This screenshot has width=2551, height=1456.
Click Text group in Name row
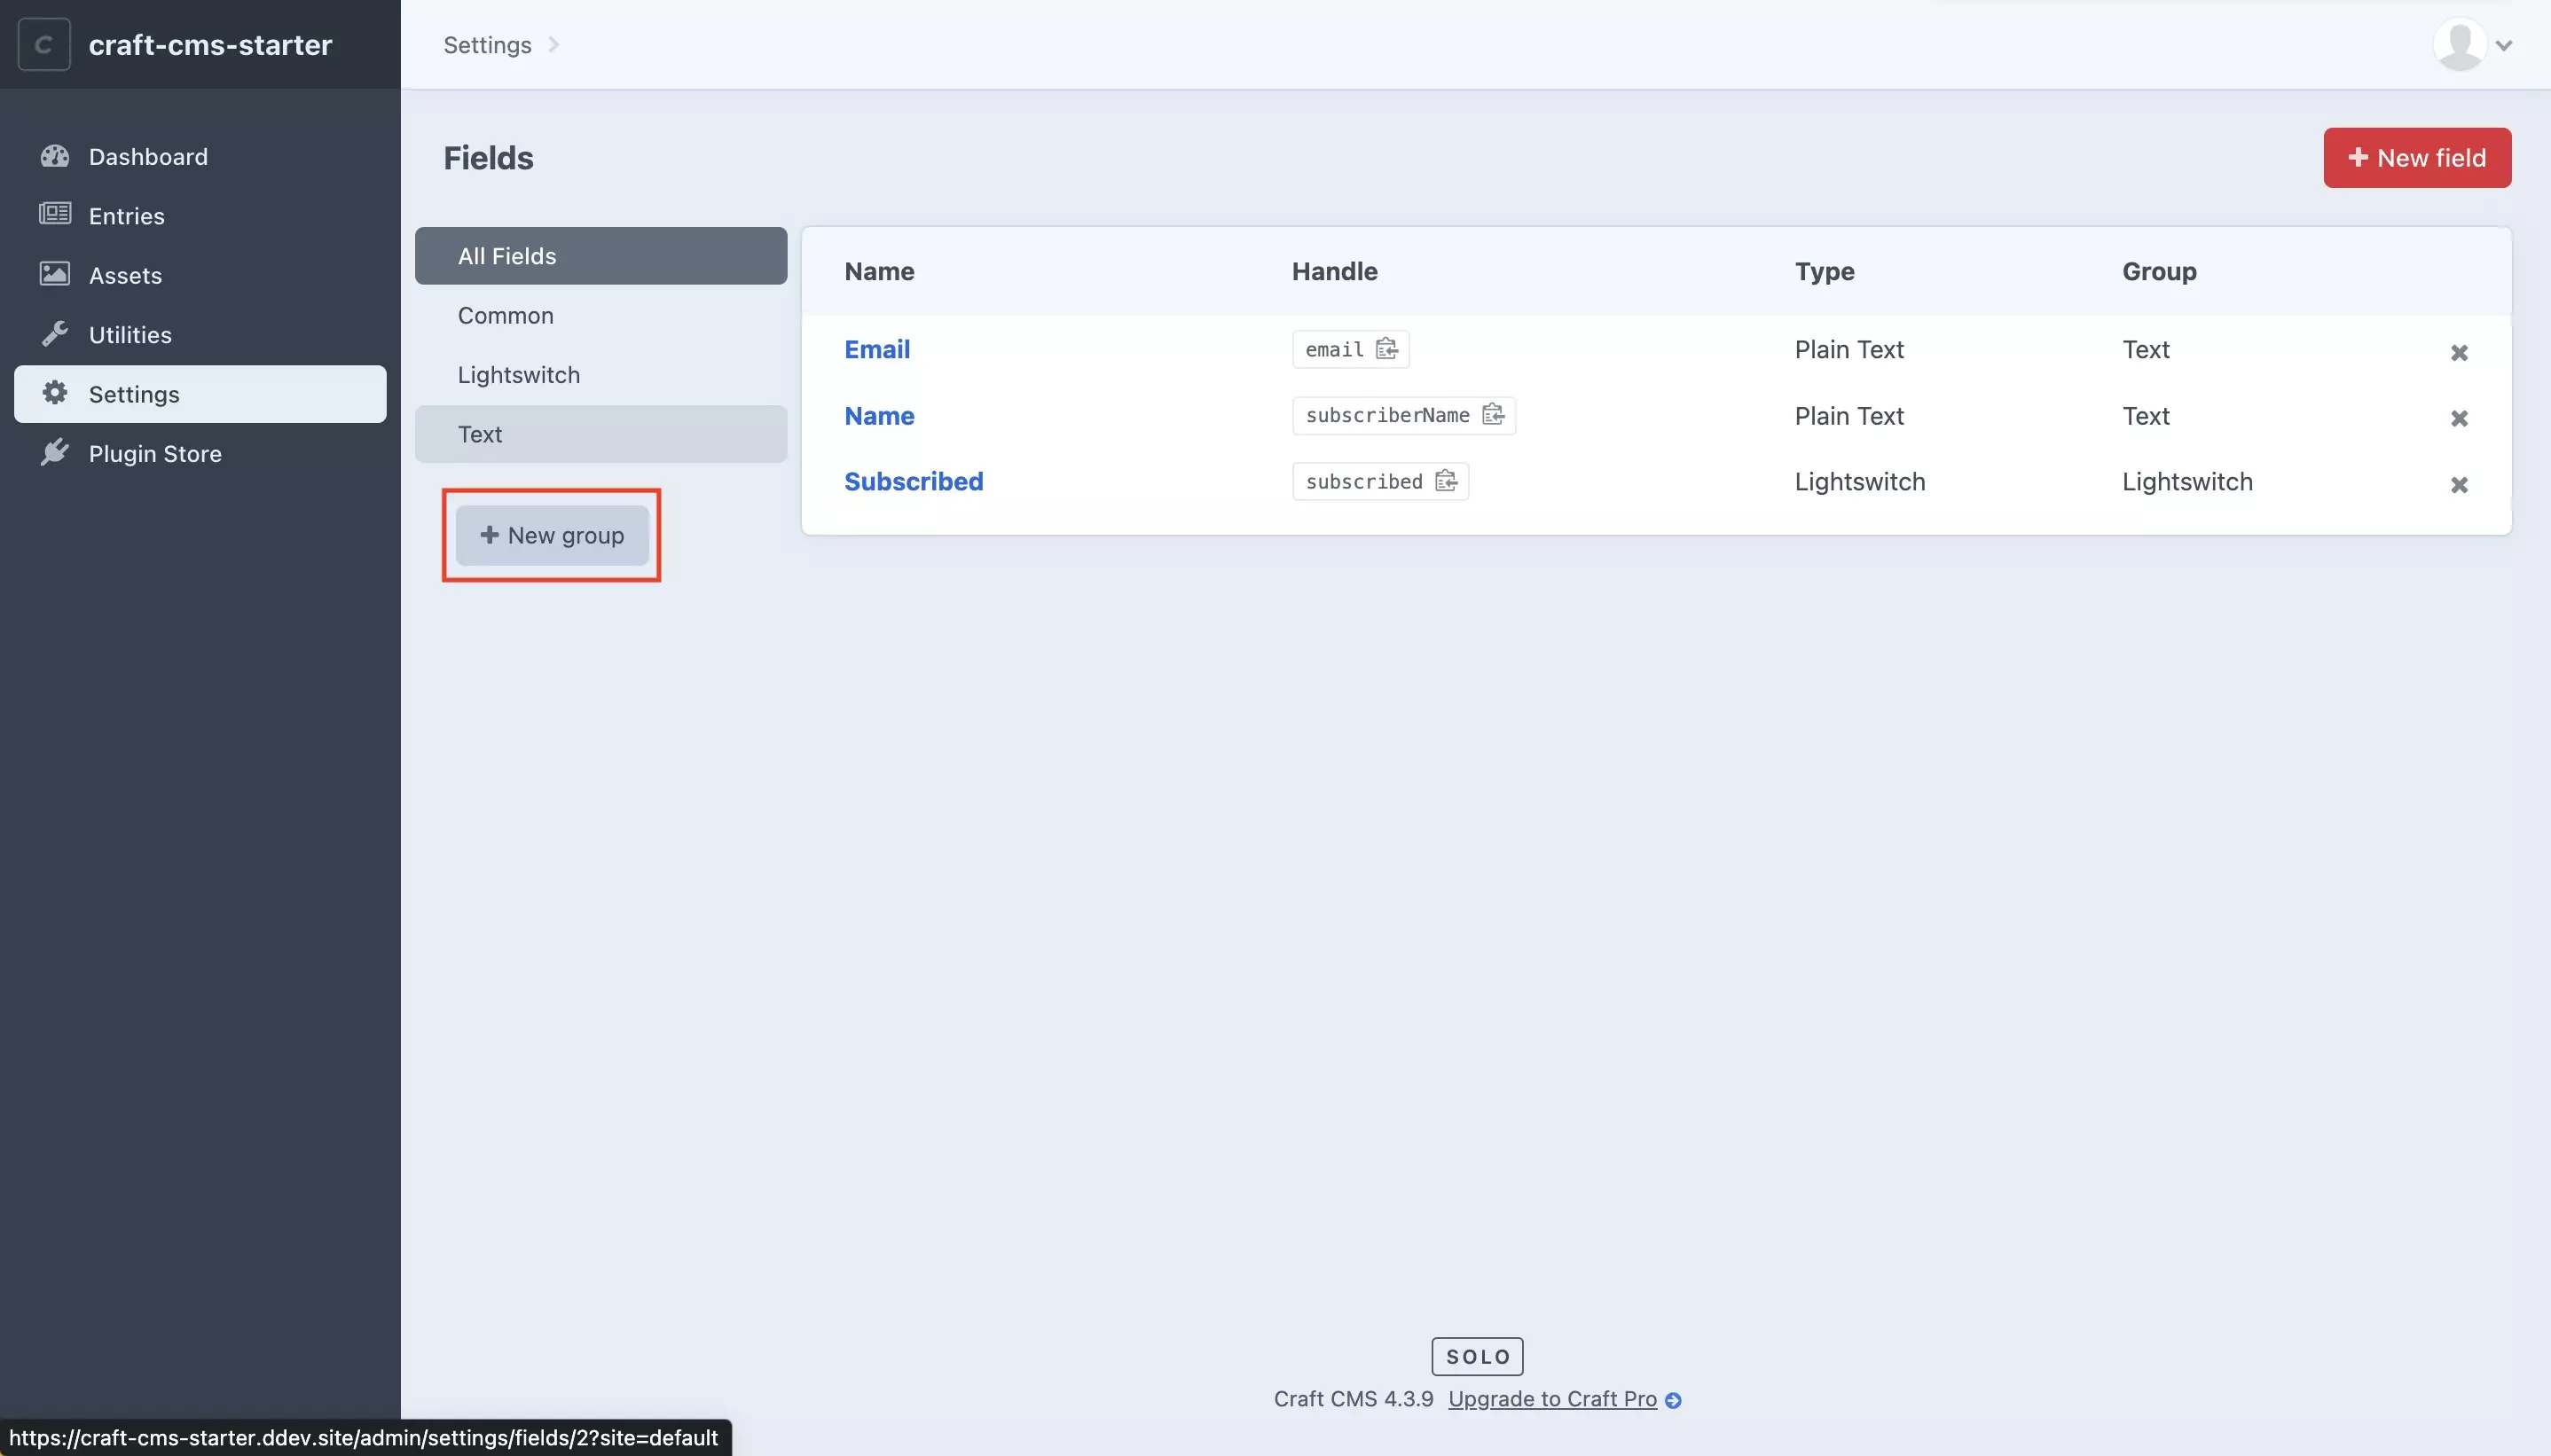[2146, 415]
